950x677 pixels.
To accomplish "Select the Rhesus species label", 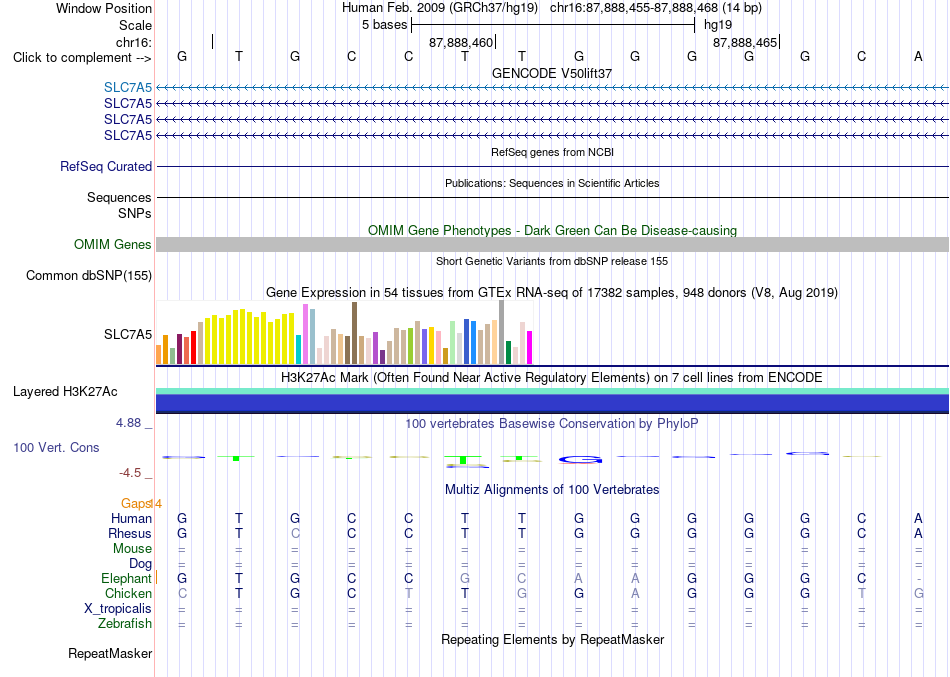I will [x=130, y=533].
